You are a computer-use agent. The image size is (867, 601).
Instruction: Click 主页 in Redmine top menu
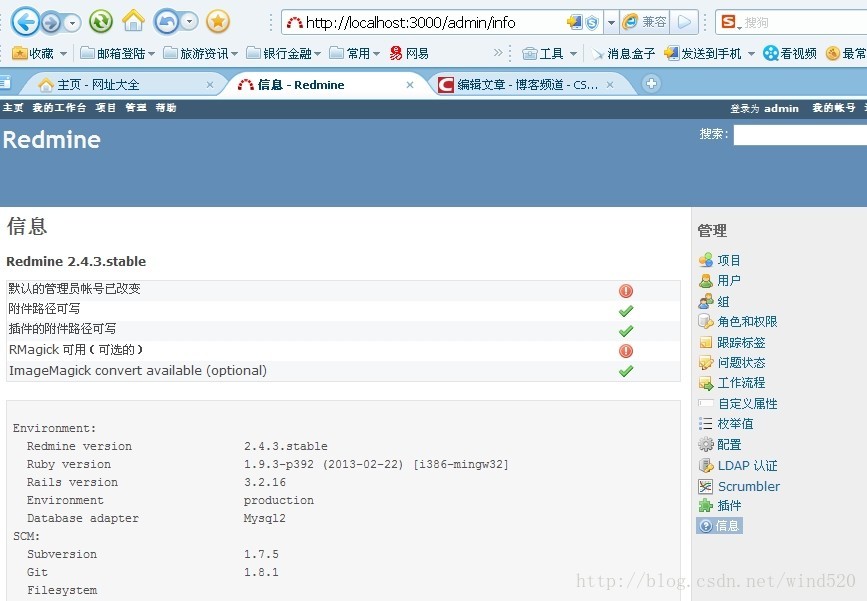pos(12,108)
